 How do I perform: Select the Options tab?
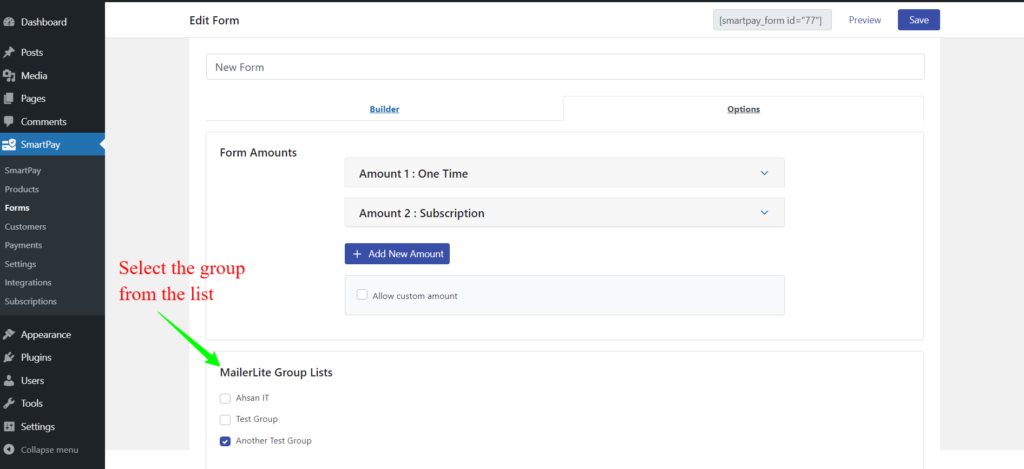point(743,109)
